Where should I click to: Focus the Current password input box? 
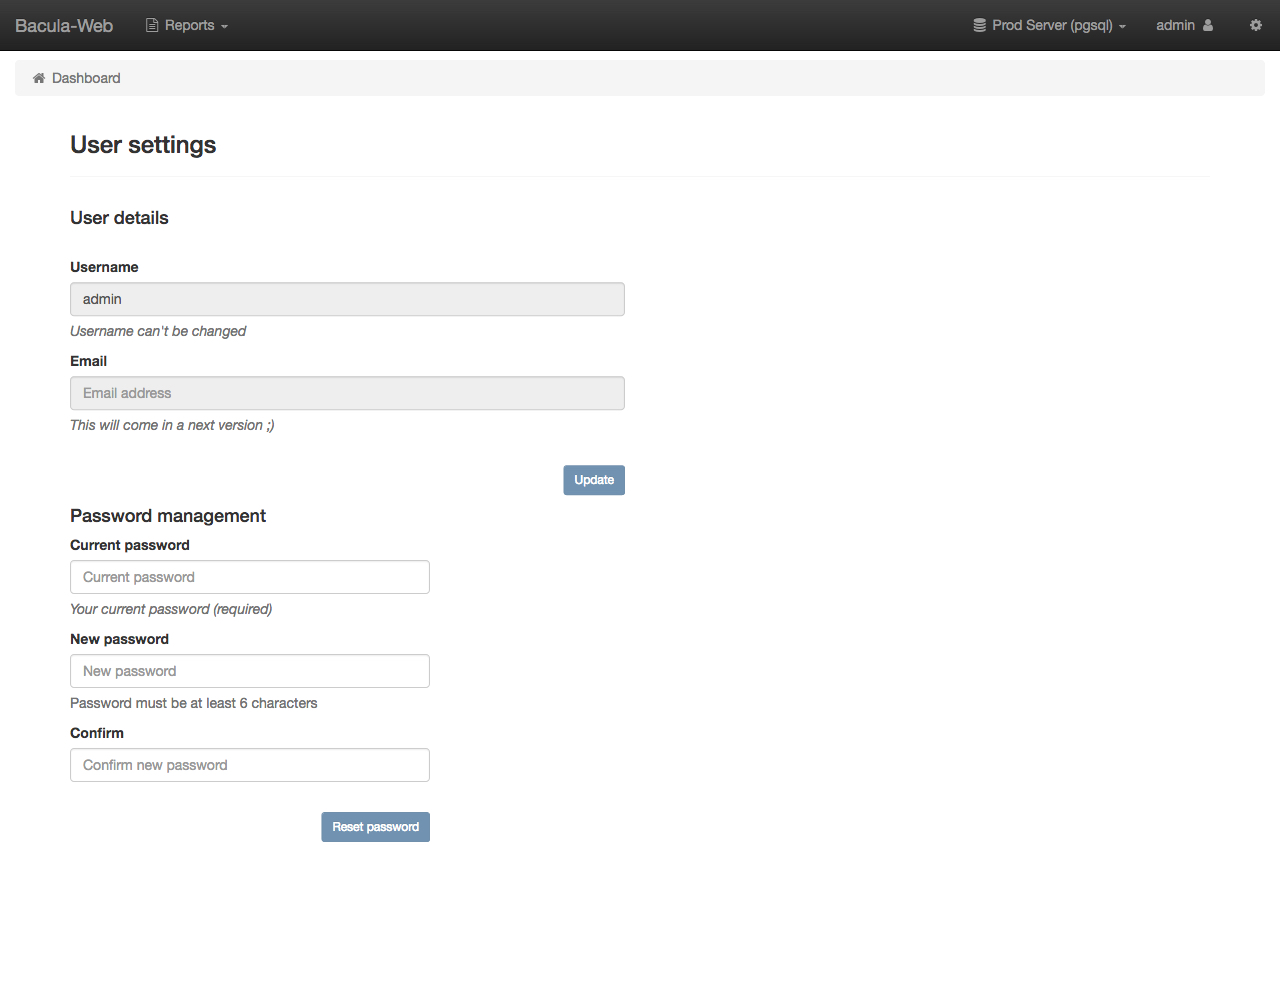point(250,577)
